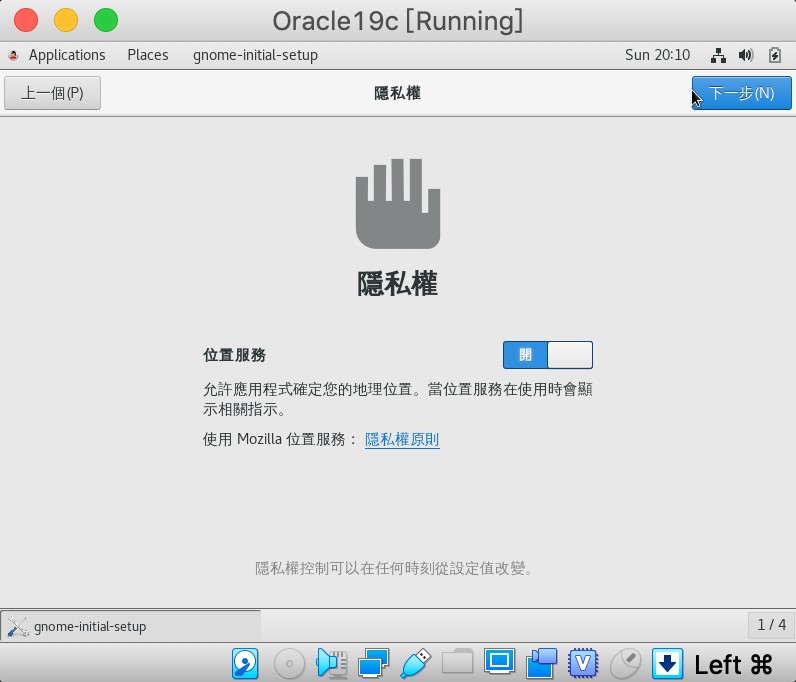Click the gray privacy hand icon
The height and width of the screenshot is (682, 796).
pos(398,204)
